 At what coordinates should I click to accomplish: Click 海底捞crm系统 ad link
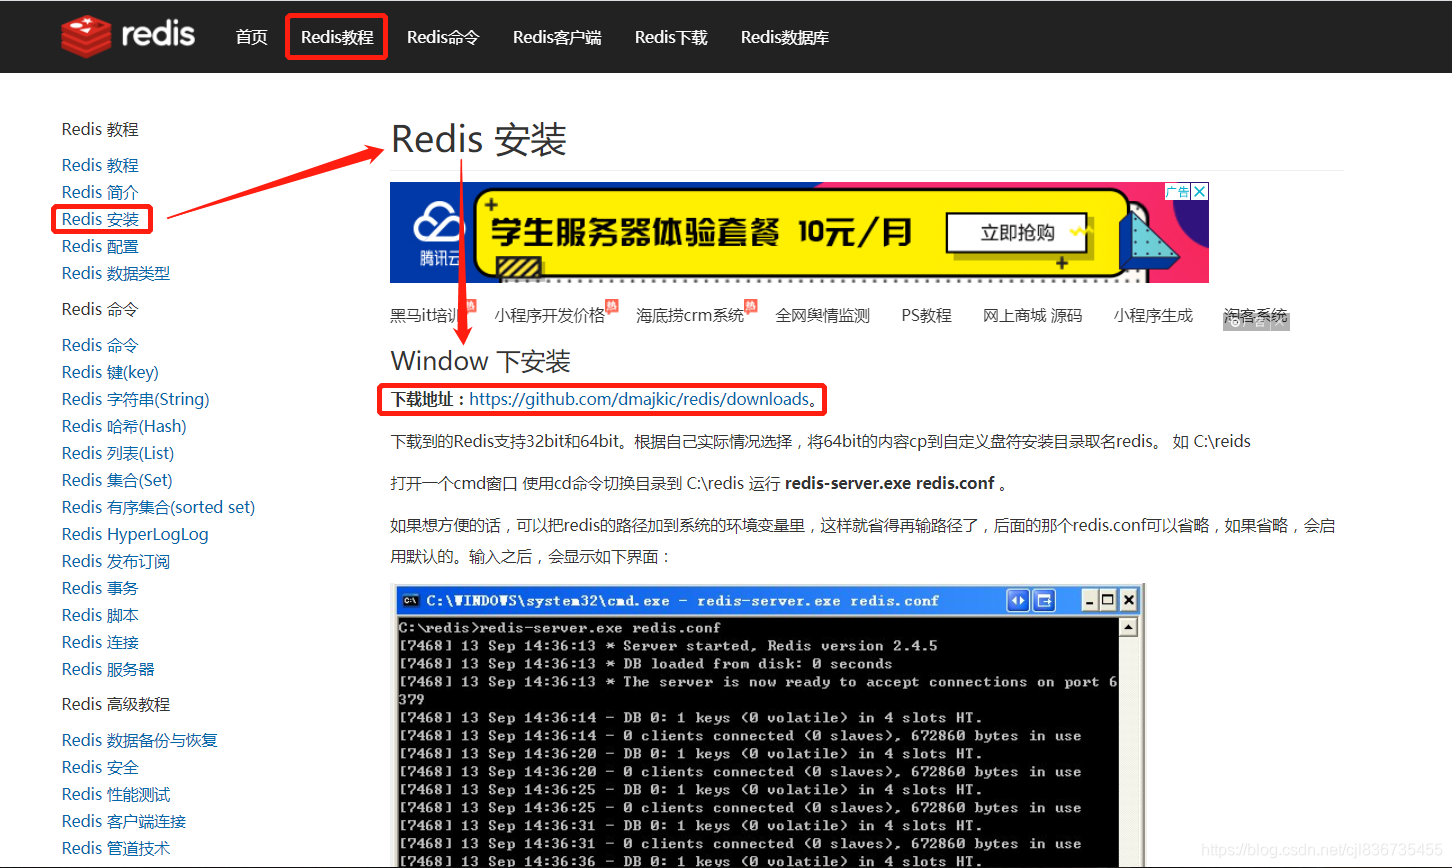click(691, 315)
